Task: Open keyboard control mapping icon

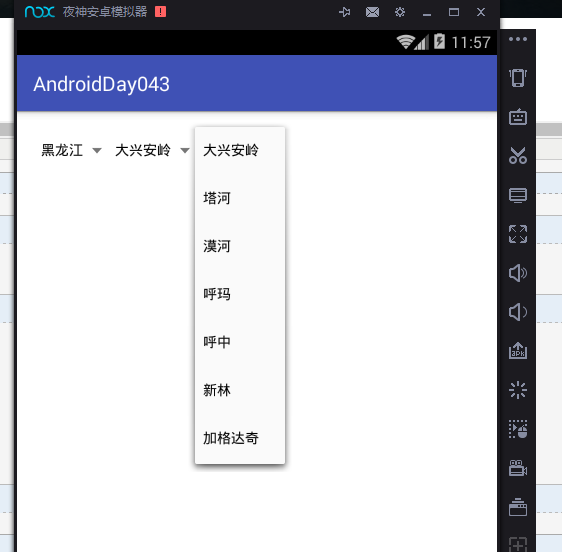Action: pos(518,117)
